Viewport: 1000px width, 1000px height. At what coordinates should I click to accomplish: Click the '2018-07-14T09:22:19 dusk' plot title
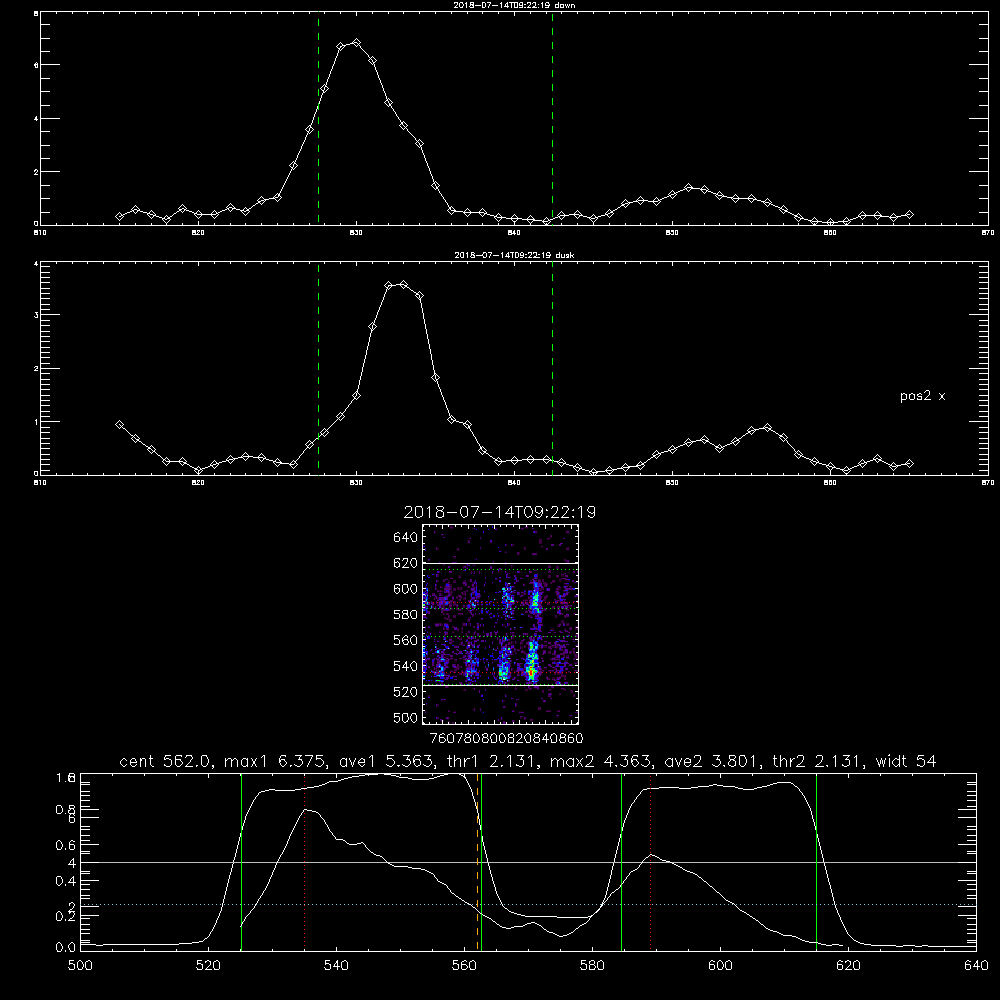click(x=514, y=255)
